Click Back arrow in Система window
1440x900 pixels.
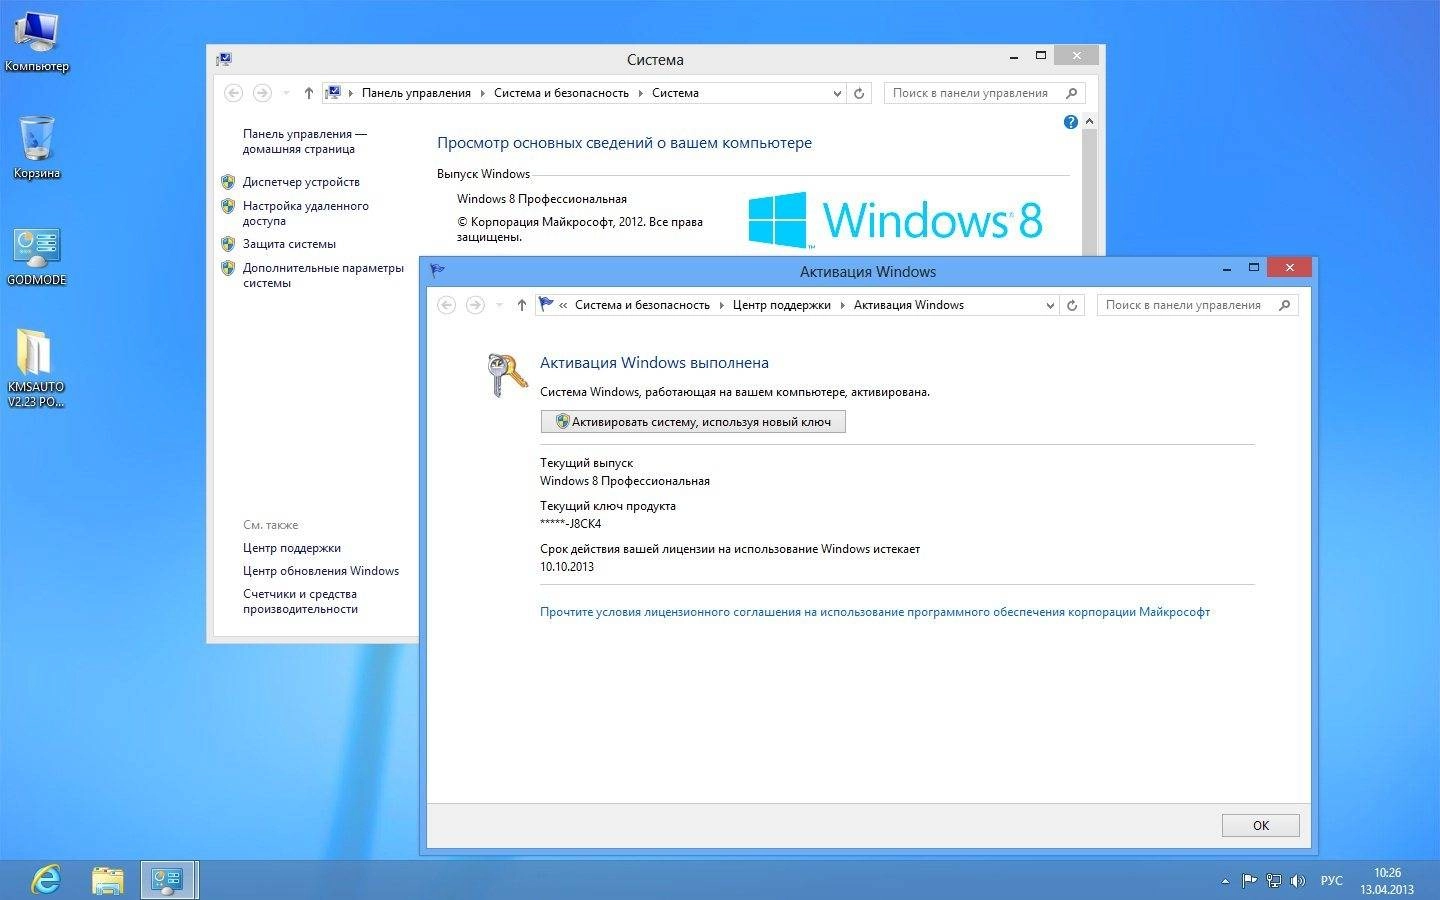pyautogui.click(x=233, y=93)
